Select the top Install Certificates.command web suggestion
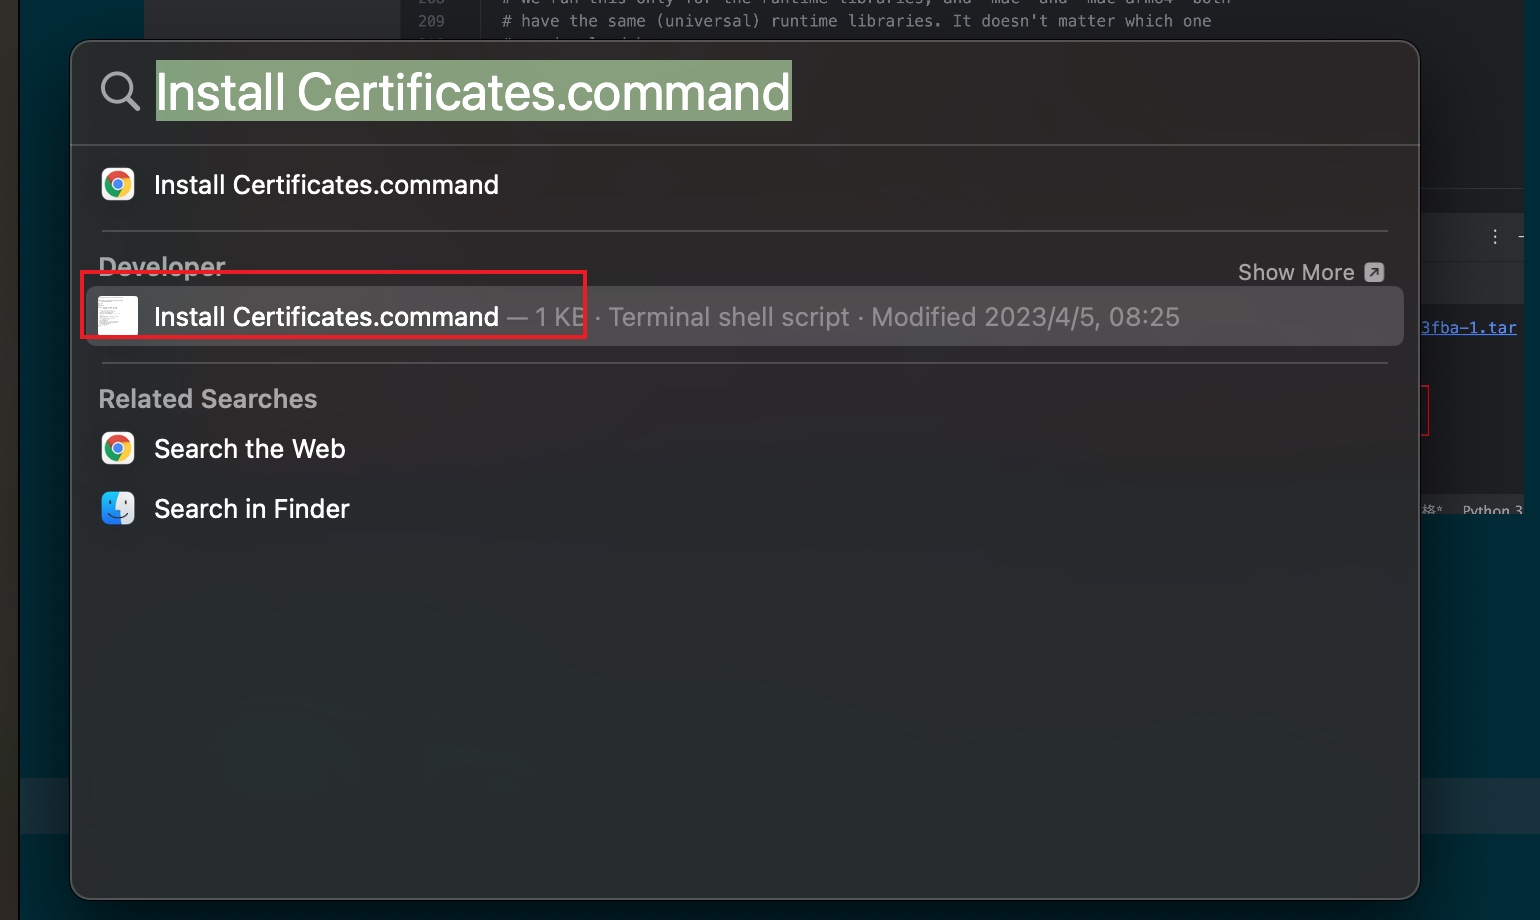Image resolution: width=1540 pixels, height=920 pixels. click(x=326, y=185)
